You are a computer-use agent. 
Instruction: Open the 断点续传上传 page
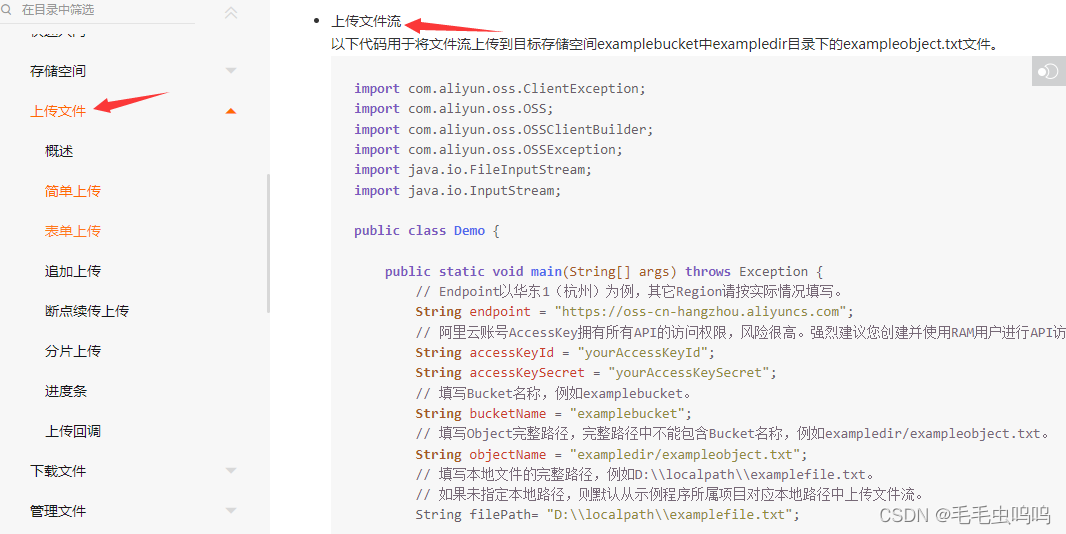click(x=87, y=311)
